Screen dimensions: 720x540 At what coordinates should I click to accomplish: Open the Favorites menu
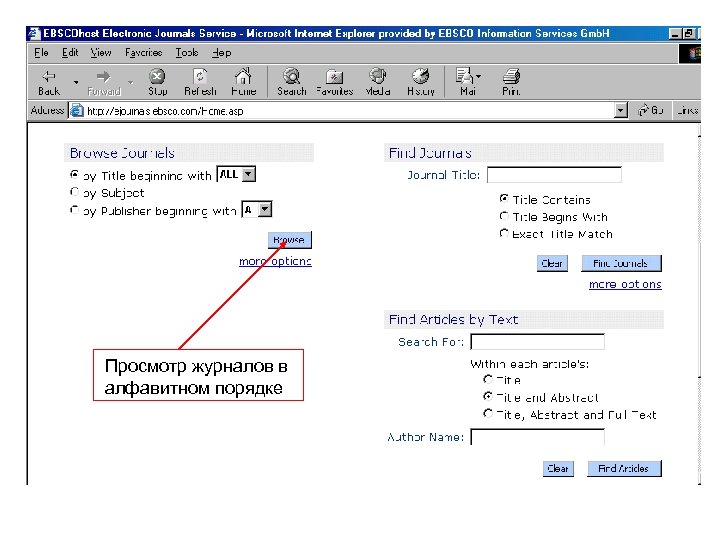coord(143,53)
